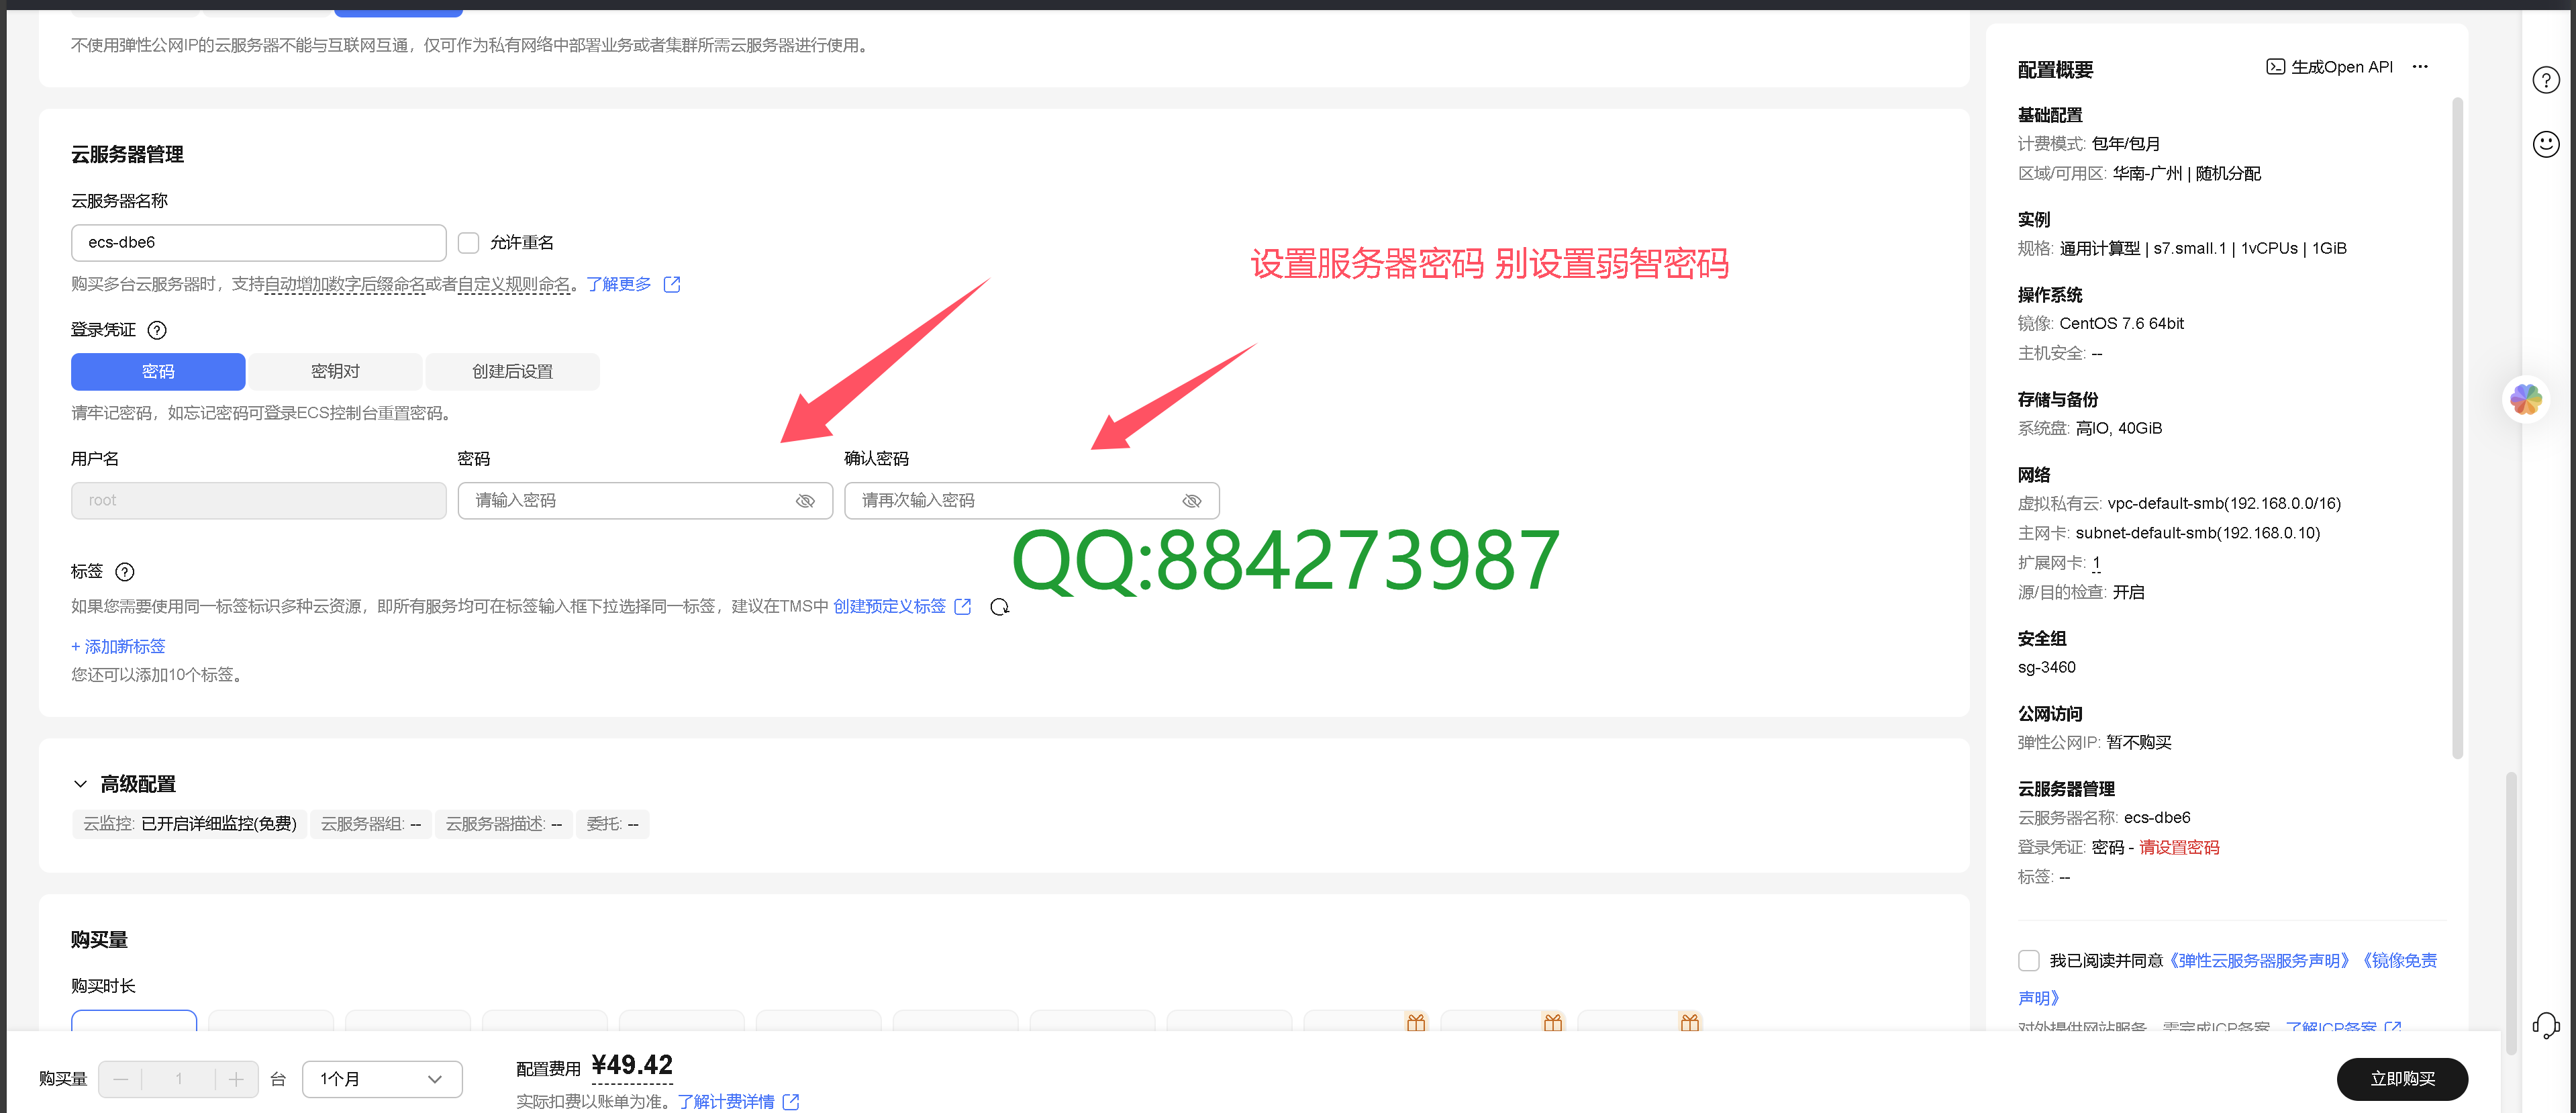2576x1113 pixels.
Task: Click the refresh icon after 创建预定义标签
Action: (999, 607)
